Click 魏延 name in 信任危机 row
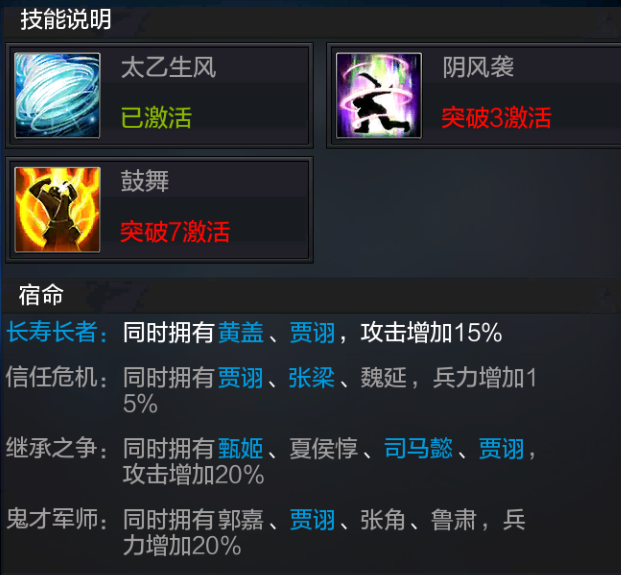 [383, 377]
